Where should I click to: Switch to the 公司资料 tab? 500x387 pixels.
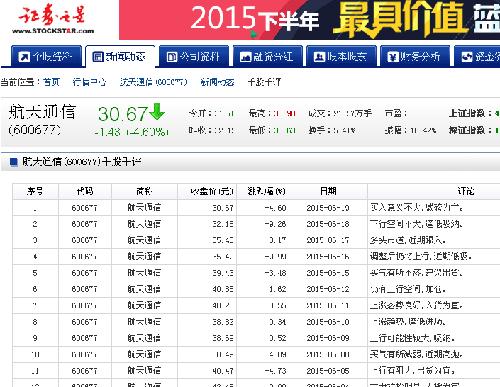point(194,56)
